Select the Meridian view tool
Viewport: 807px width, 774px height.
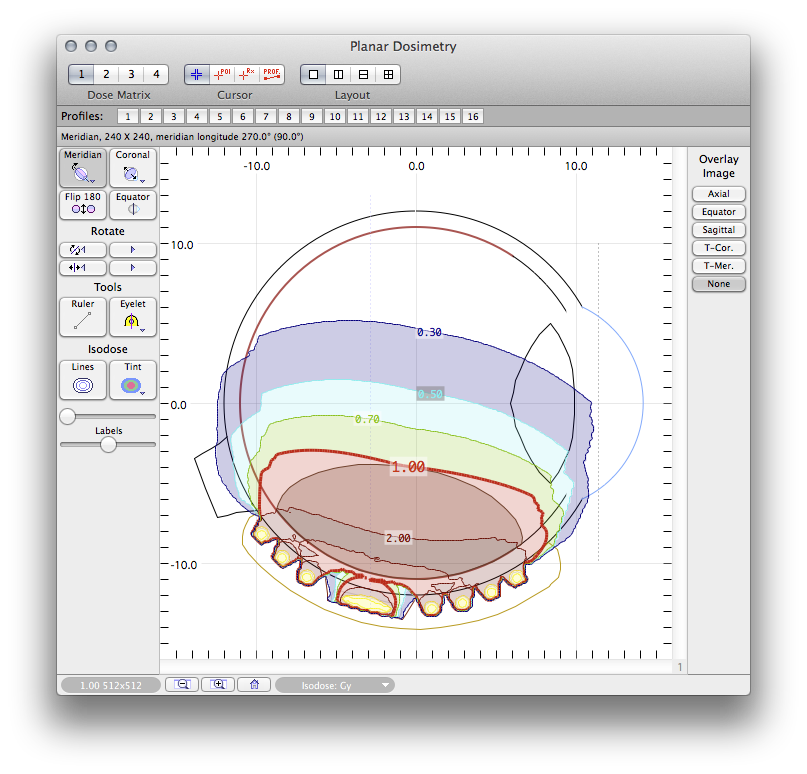[83, 167]
